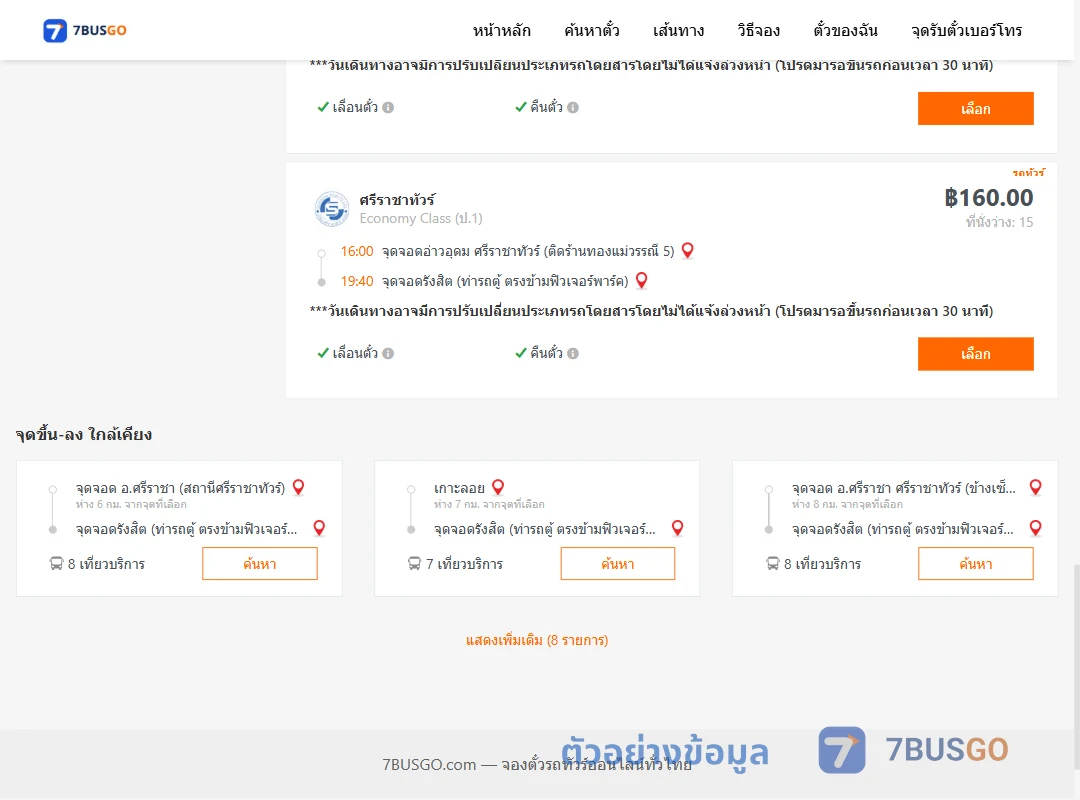
Task: Click the ฿160.00 price text
Action: [x=988, y=198]
